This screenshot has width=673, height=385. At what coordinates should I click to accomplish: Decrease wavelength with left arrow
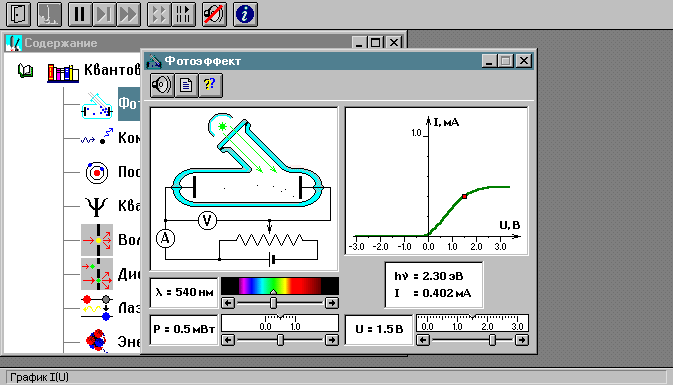[228, 303]
